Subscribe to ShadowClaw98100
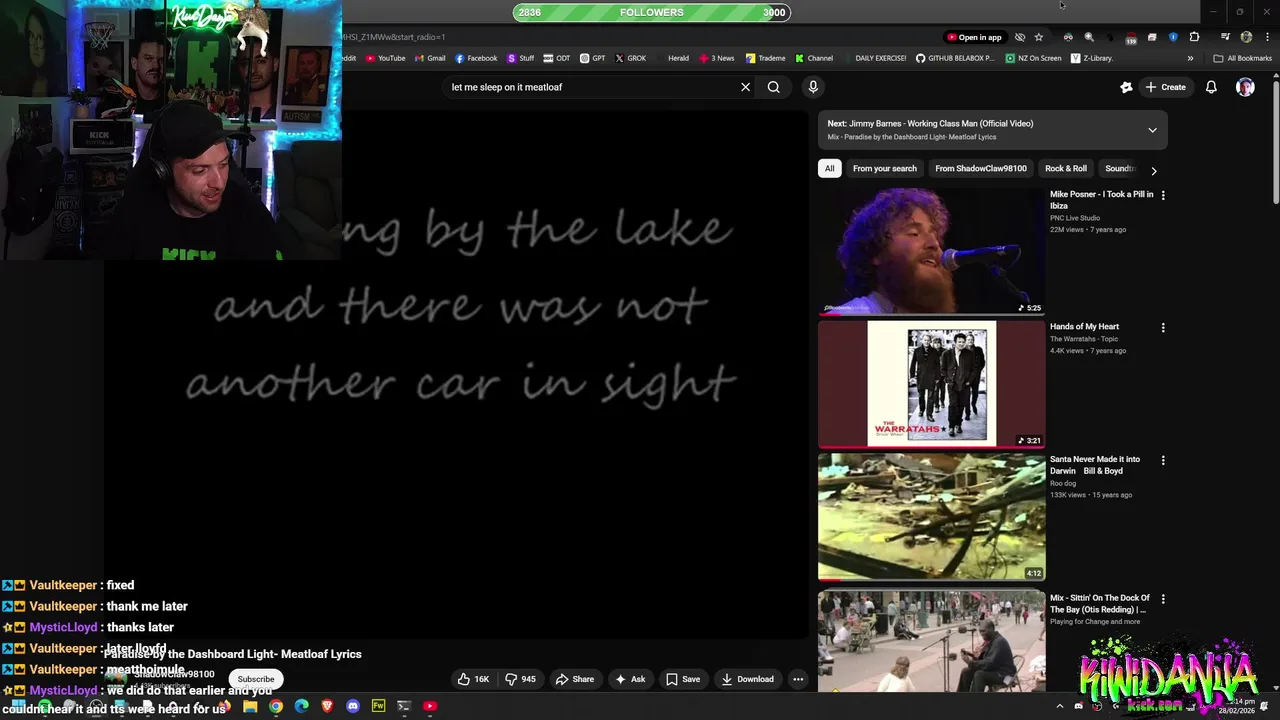 (256, 679)
